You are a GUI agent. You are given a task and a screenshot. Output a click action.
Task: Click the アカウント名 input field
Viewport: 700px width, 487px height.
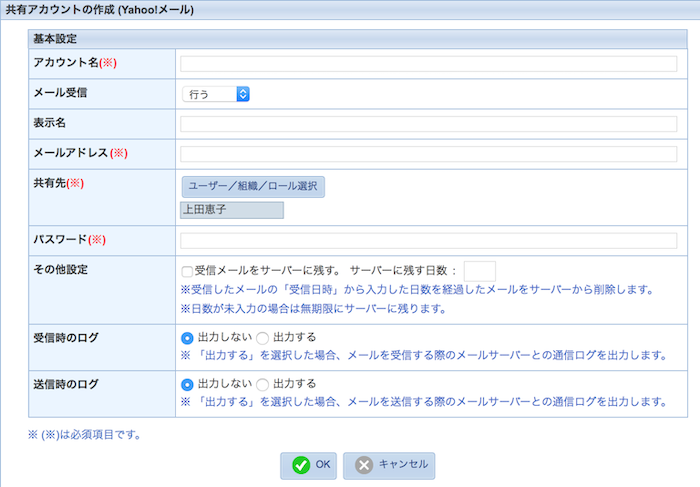point(428,64)
